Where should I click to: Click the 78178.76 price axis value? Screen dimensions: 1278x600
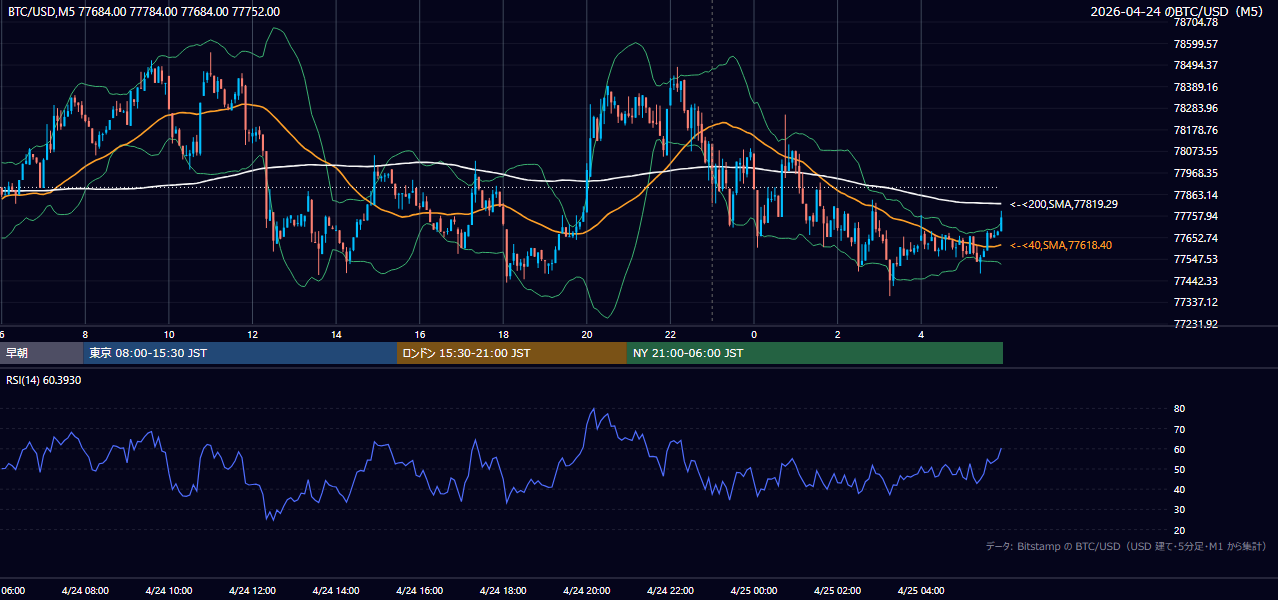click(x=1195, y=130)
